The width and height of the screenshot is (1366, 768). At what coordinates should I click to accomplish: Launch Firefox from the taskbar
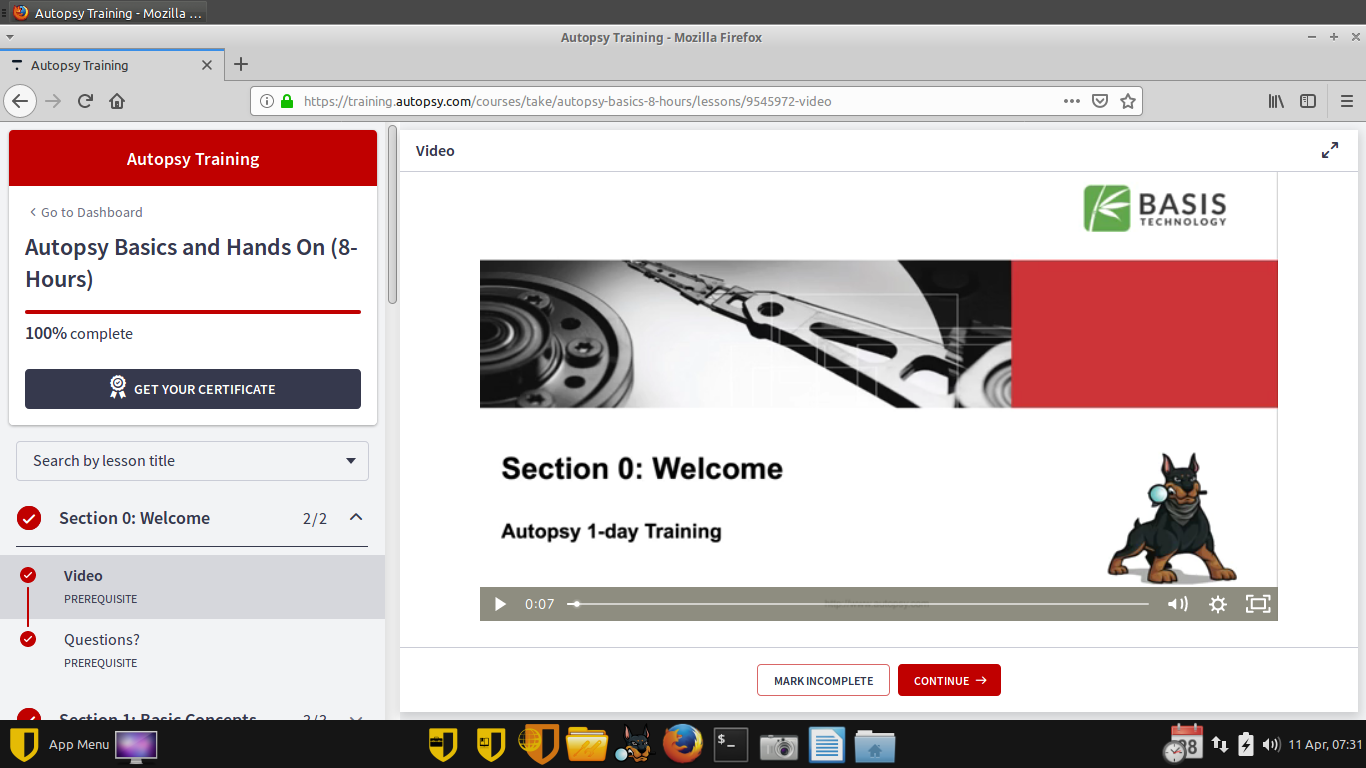click(x=682, y=745)
